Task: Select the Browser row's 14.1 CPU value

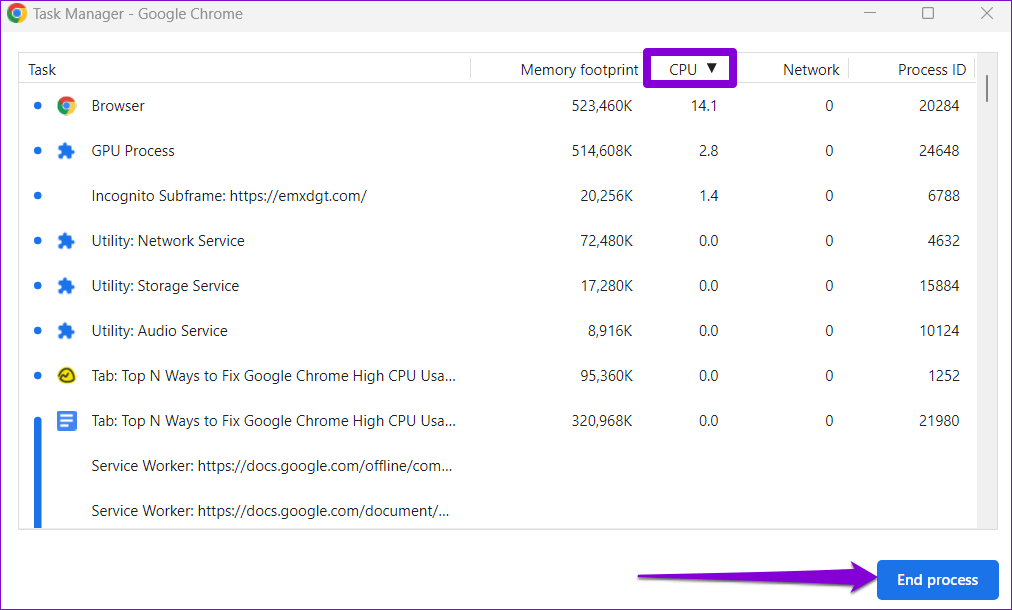Action: [704, 106]
